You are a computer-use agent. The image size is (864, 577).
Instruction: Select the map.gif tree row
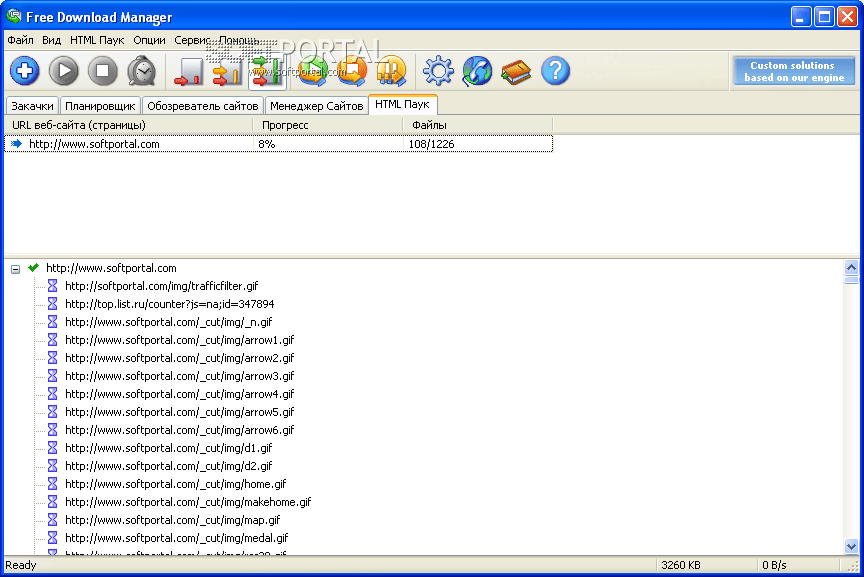pyautogui.click(x=172, y=520)
